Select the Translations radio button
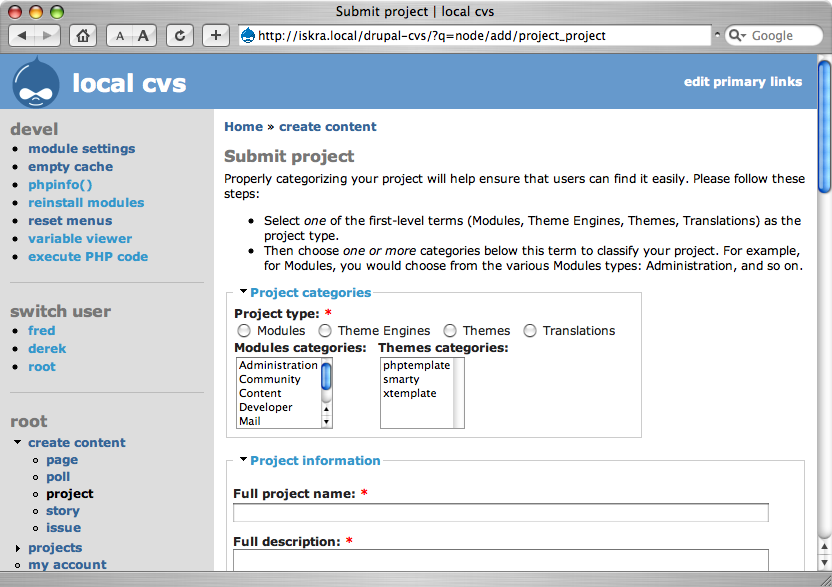Screen dimensions: 832x587 530,331
